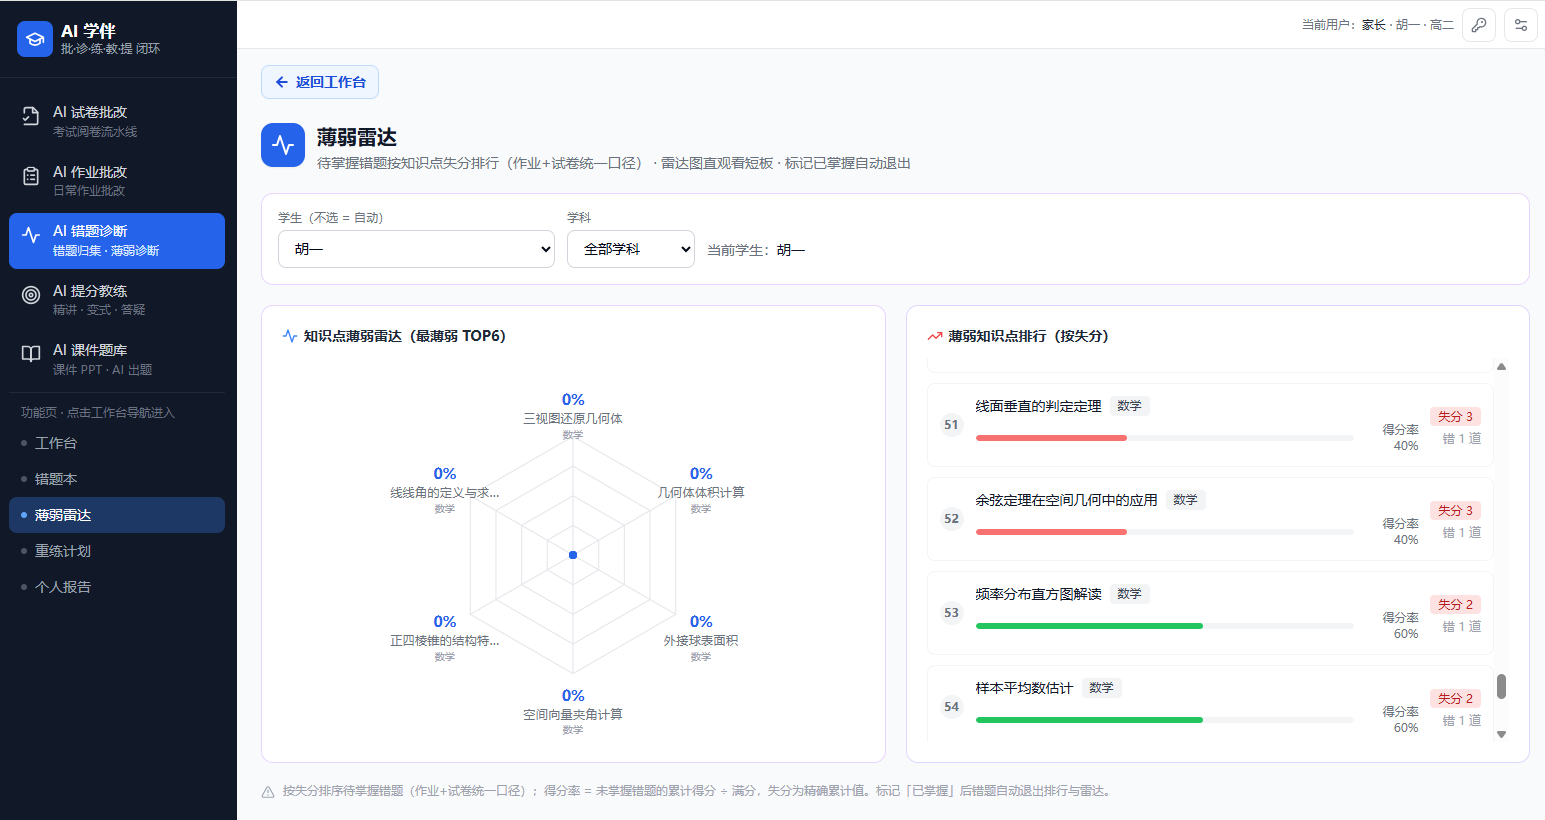Open AI 提分教练 target icon
Viewport: 1545px width, 820px height.
pos(31,294)
